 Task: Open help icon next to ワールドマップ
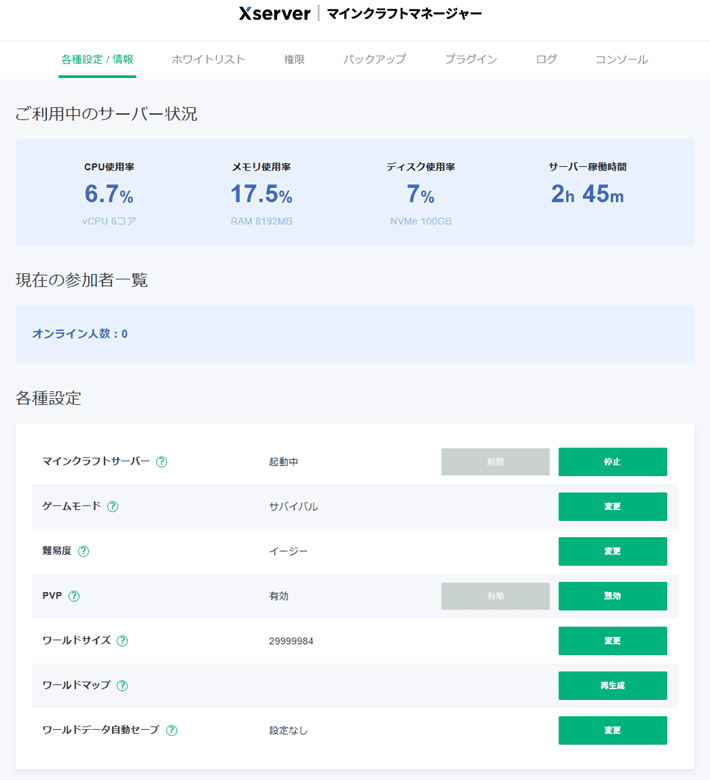click(x=122, y=685)
